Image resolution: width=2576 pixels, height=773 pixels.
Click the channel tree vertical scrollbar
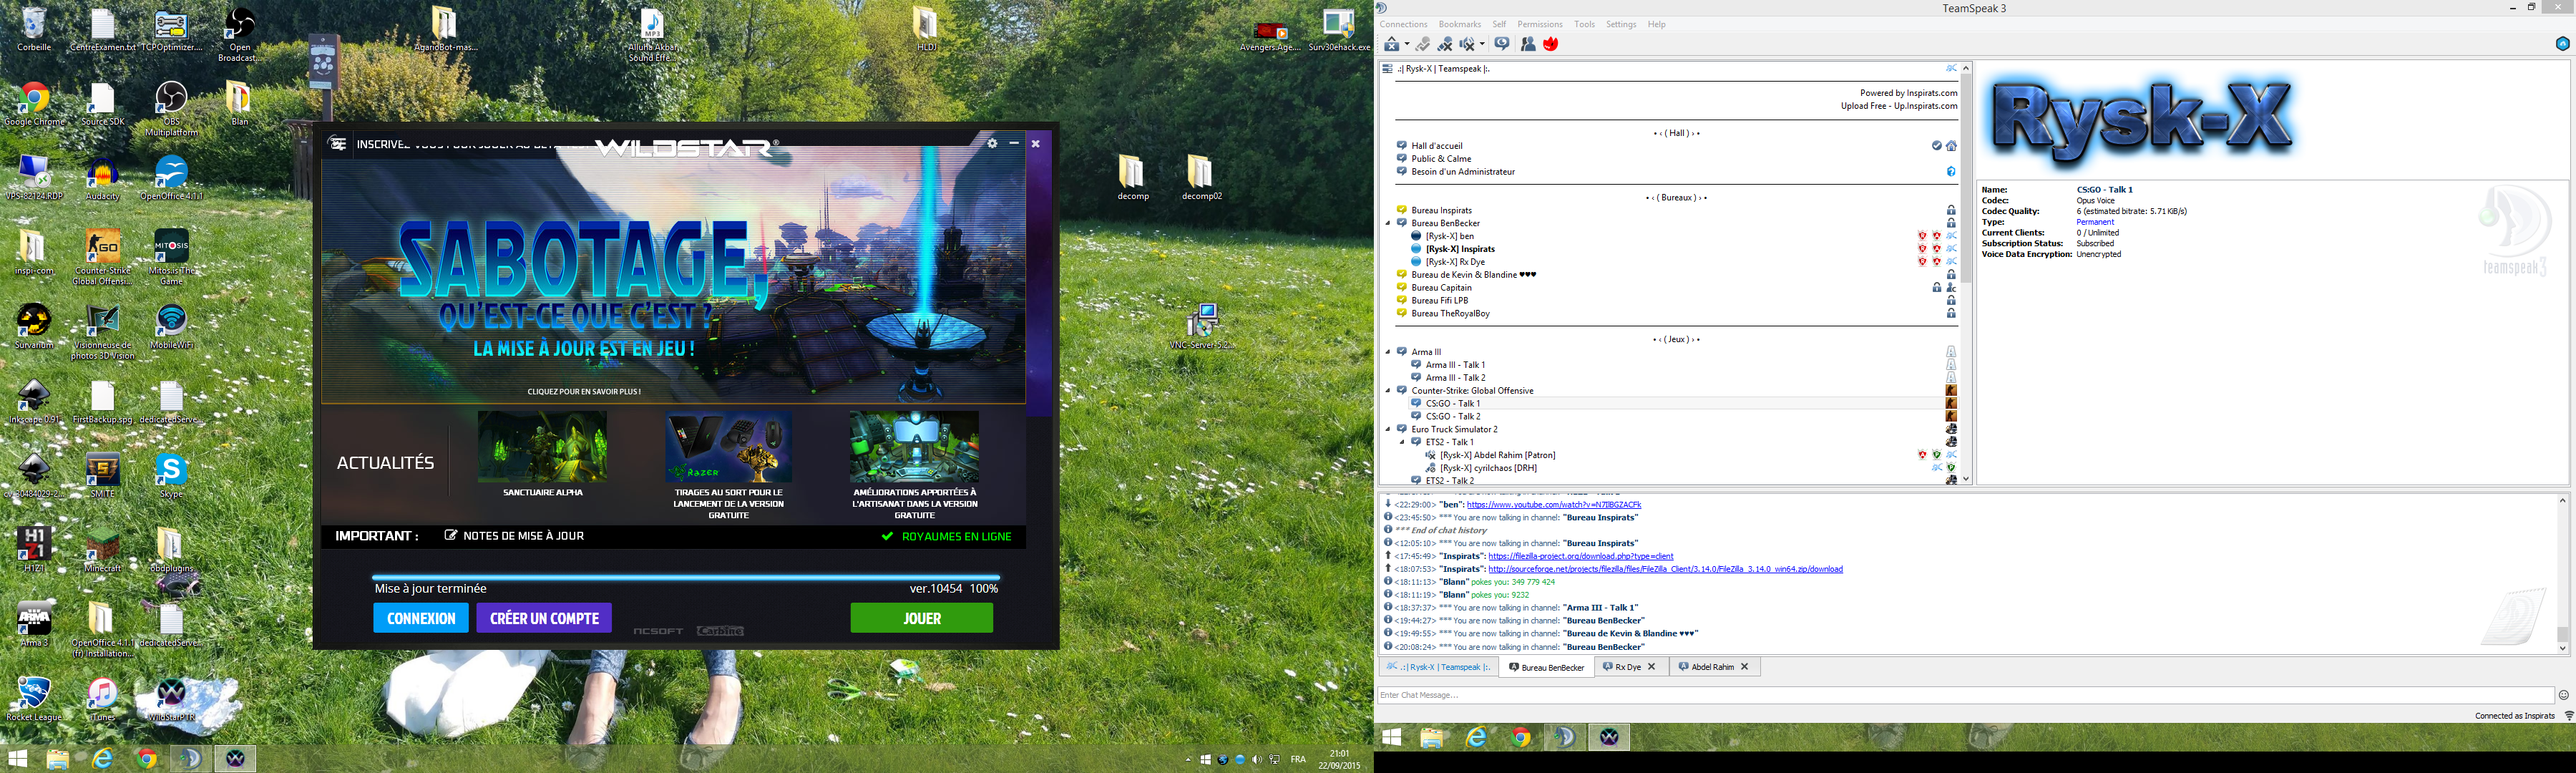pyautogui.click(x=1966, y=275)
